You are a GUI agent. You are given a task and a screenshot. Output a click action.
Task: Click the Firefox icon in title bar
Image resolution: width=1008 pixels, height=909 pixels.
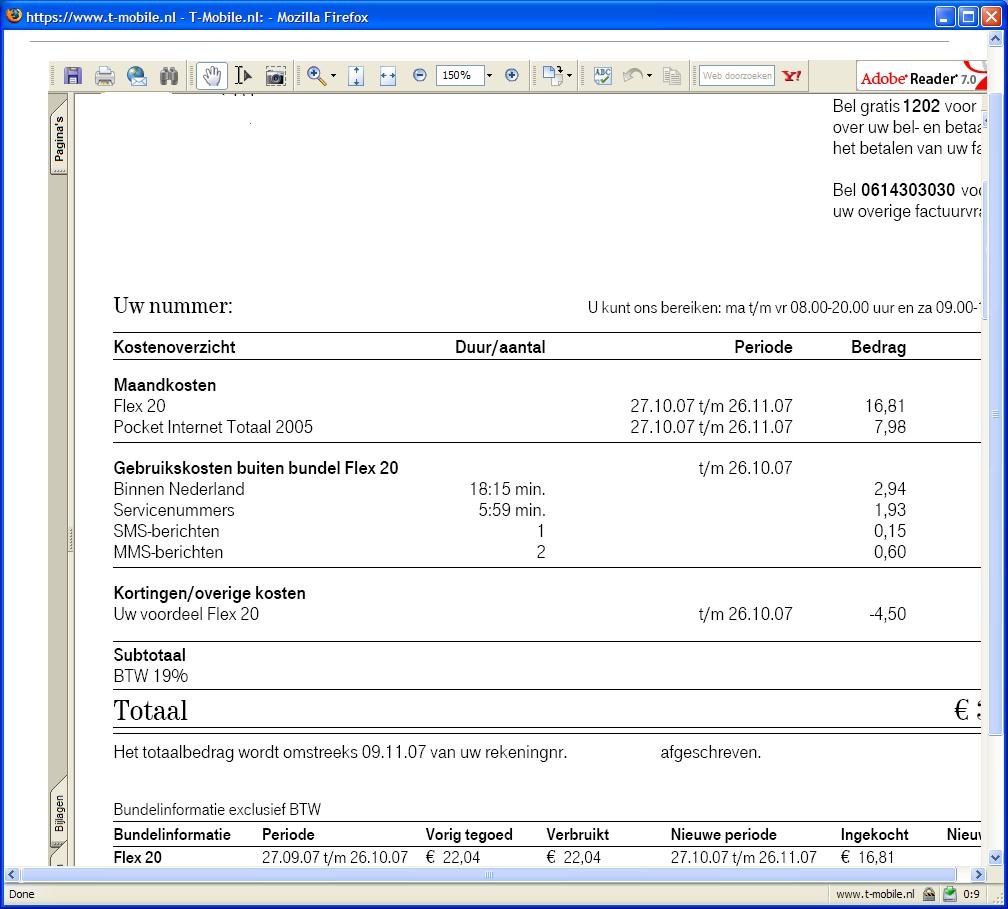pyautogui.click(x=14, y=16)
